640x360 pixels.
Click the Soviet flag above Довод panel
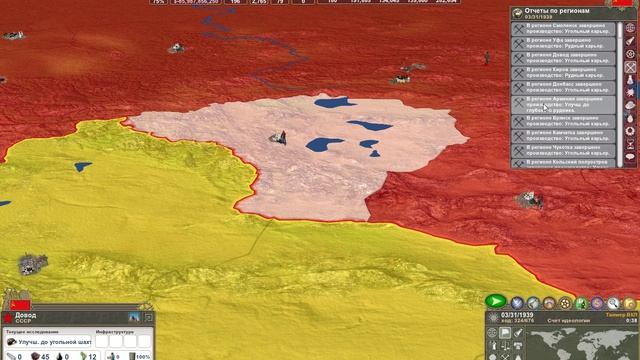(x=20, y=305)
